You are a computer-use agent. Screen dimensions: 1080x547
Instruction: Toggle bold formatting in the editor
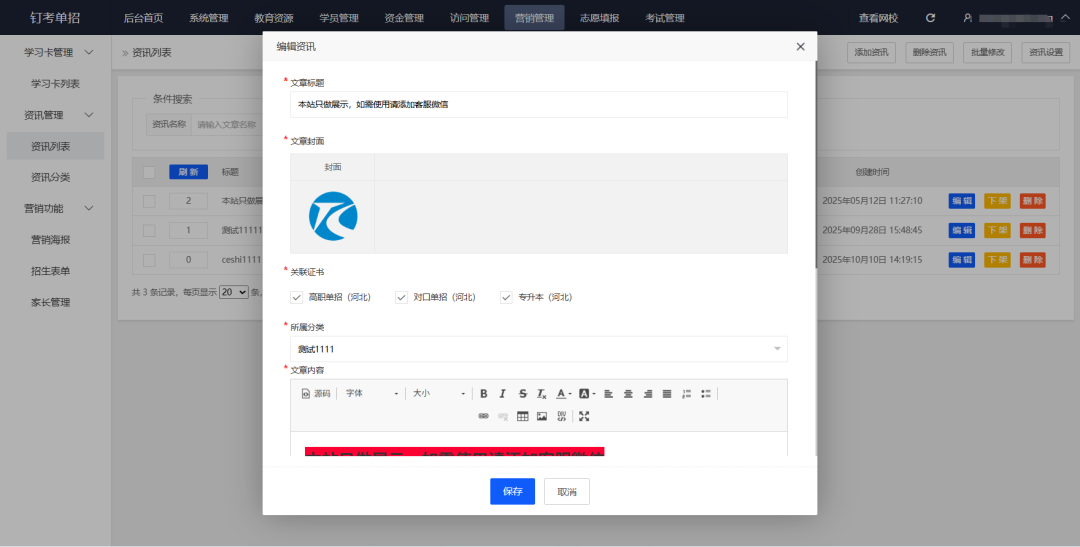coord(484,394)
